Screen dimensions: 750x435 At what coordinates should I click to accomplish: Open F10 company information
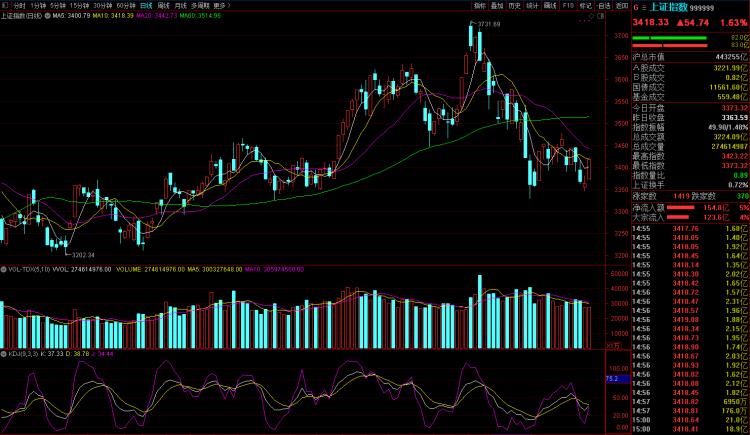tap(568, 5)
